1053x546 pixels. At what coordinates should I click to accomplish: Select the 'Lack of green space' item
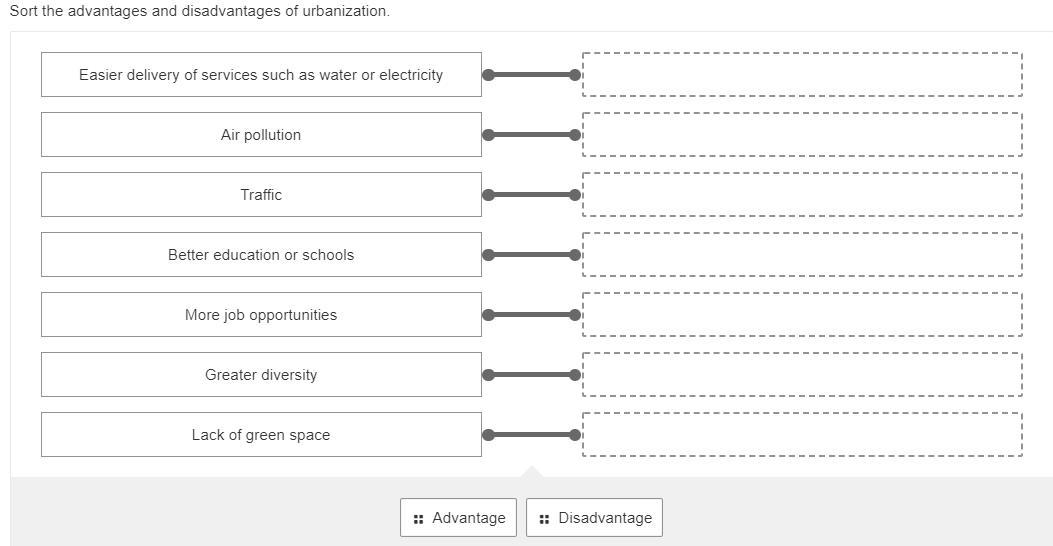261,435
